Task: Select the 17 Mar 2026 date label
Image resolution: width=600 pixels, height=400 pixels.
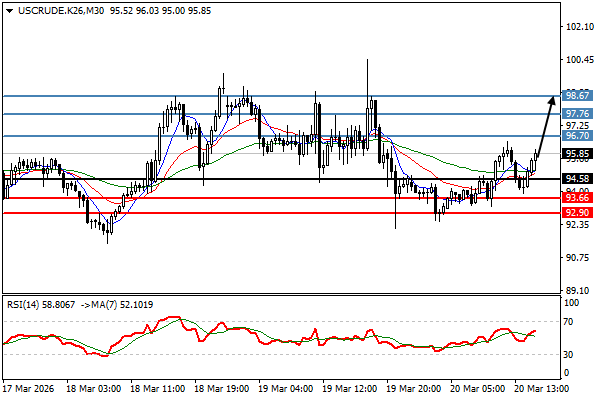Action: point(30,389)
